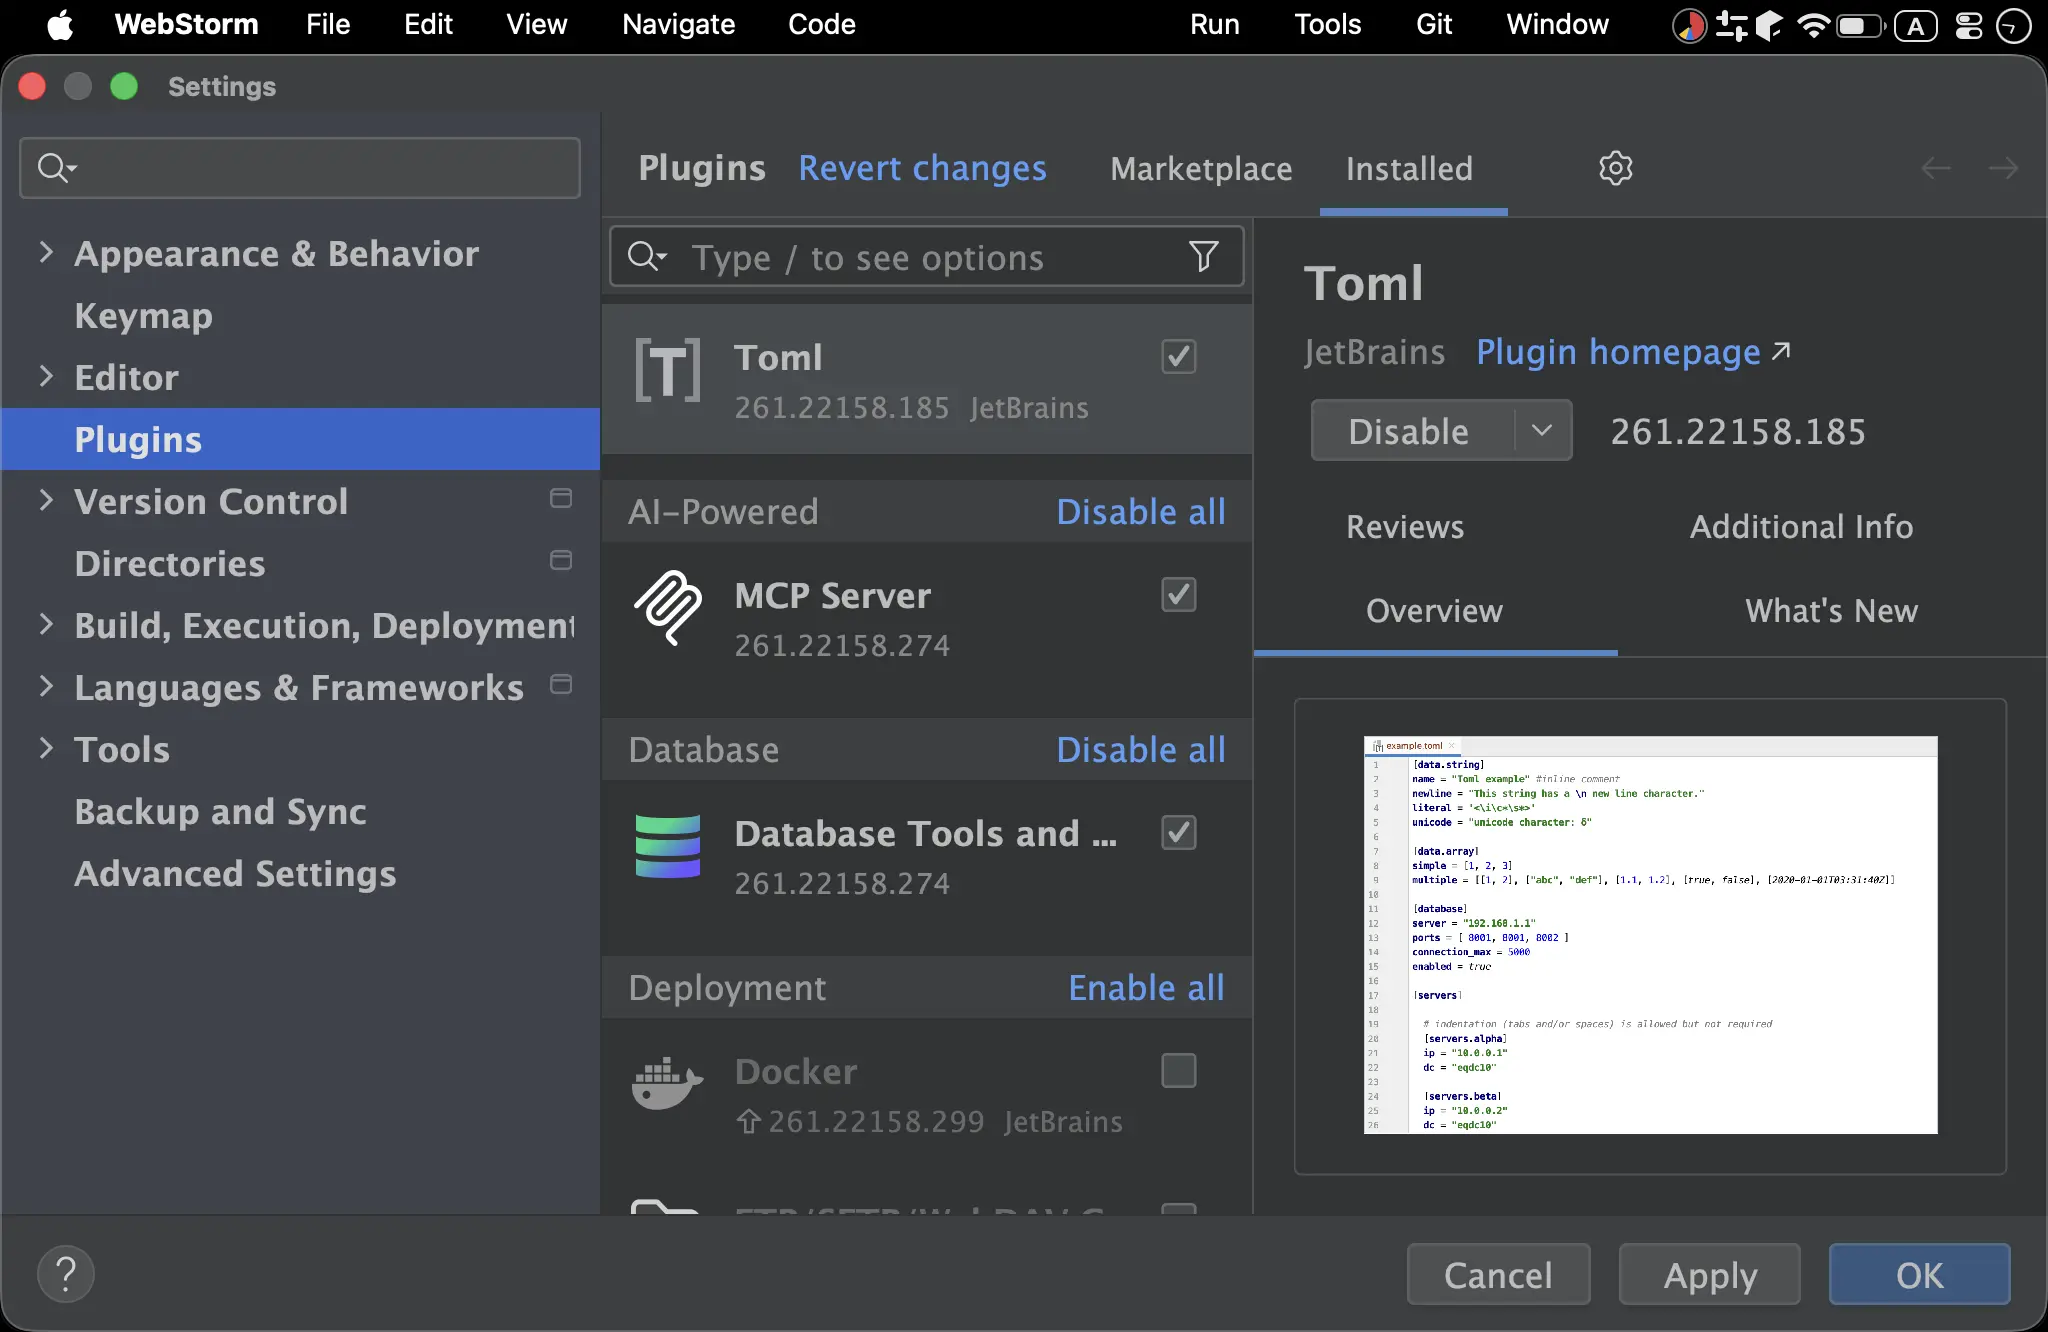This screenshot has width=2048, height=1332.
Task: Click the Version Control project-level icon
Action: click(x=561, y=498)
